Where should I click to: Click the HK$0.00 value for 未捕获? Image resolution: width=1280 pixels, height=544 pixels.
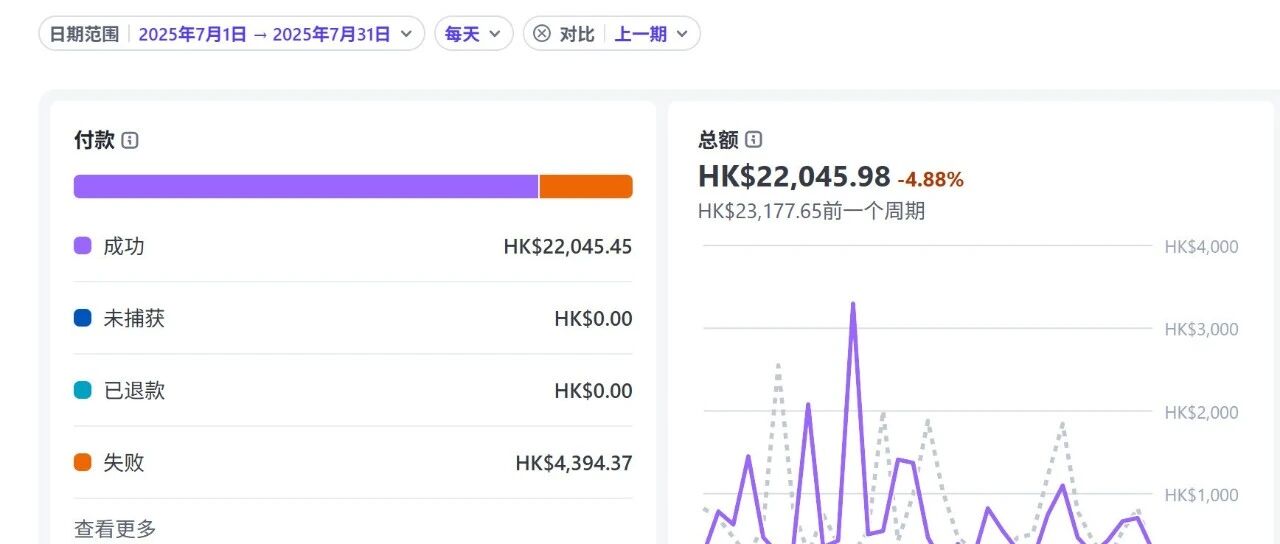point(594,319)
